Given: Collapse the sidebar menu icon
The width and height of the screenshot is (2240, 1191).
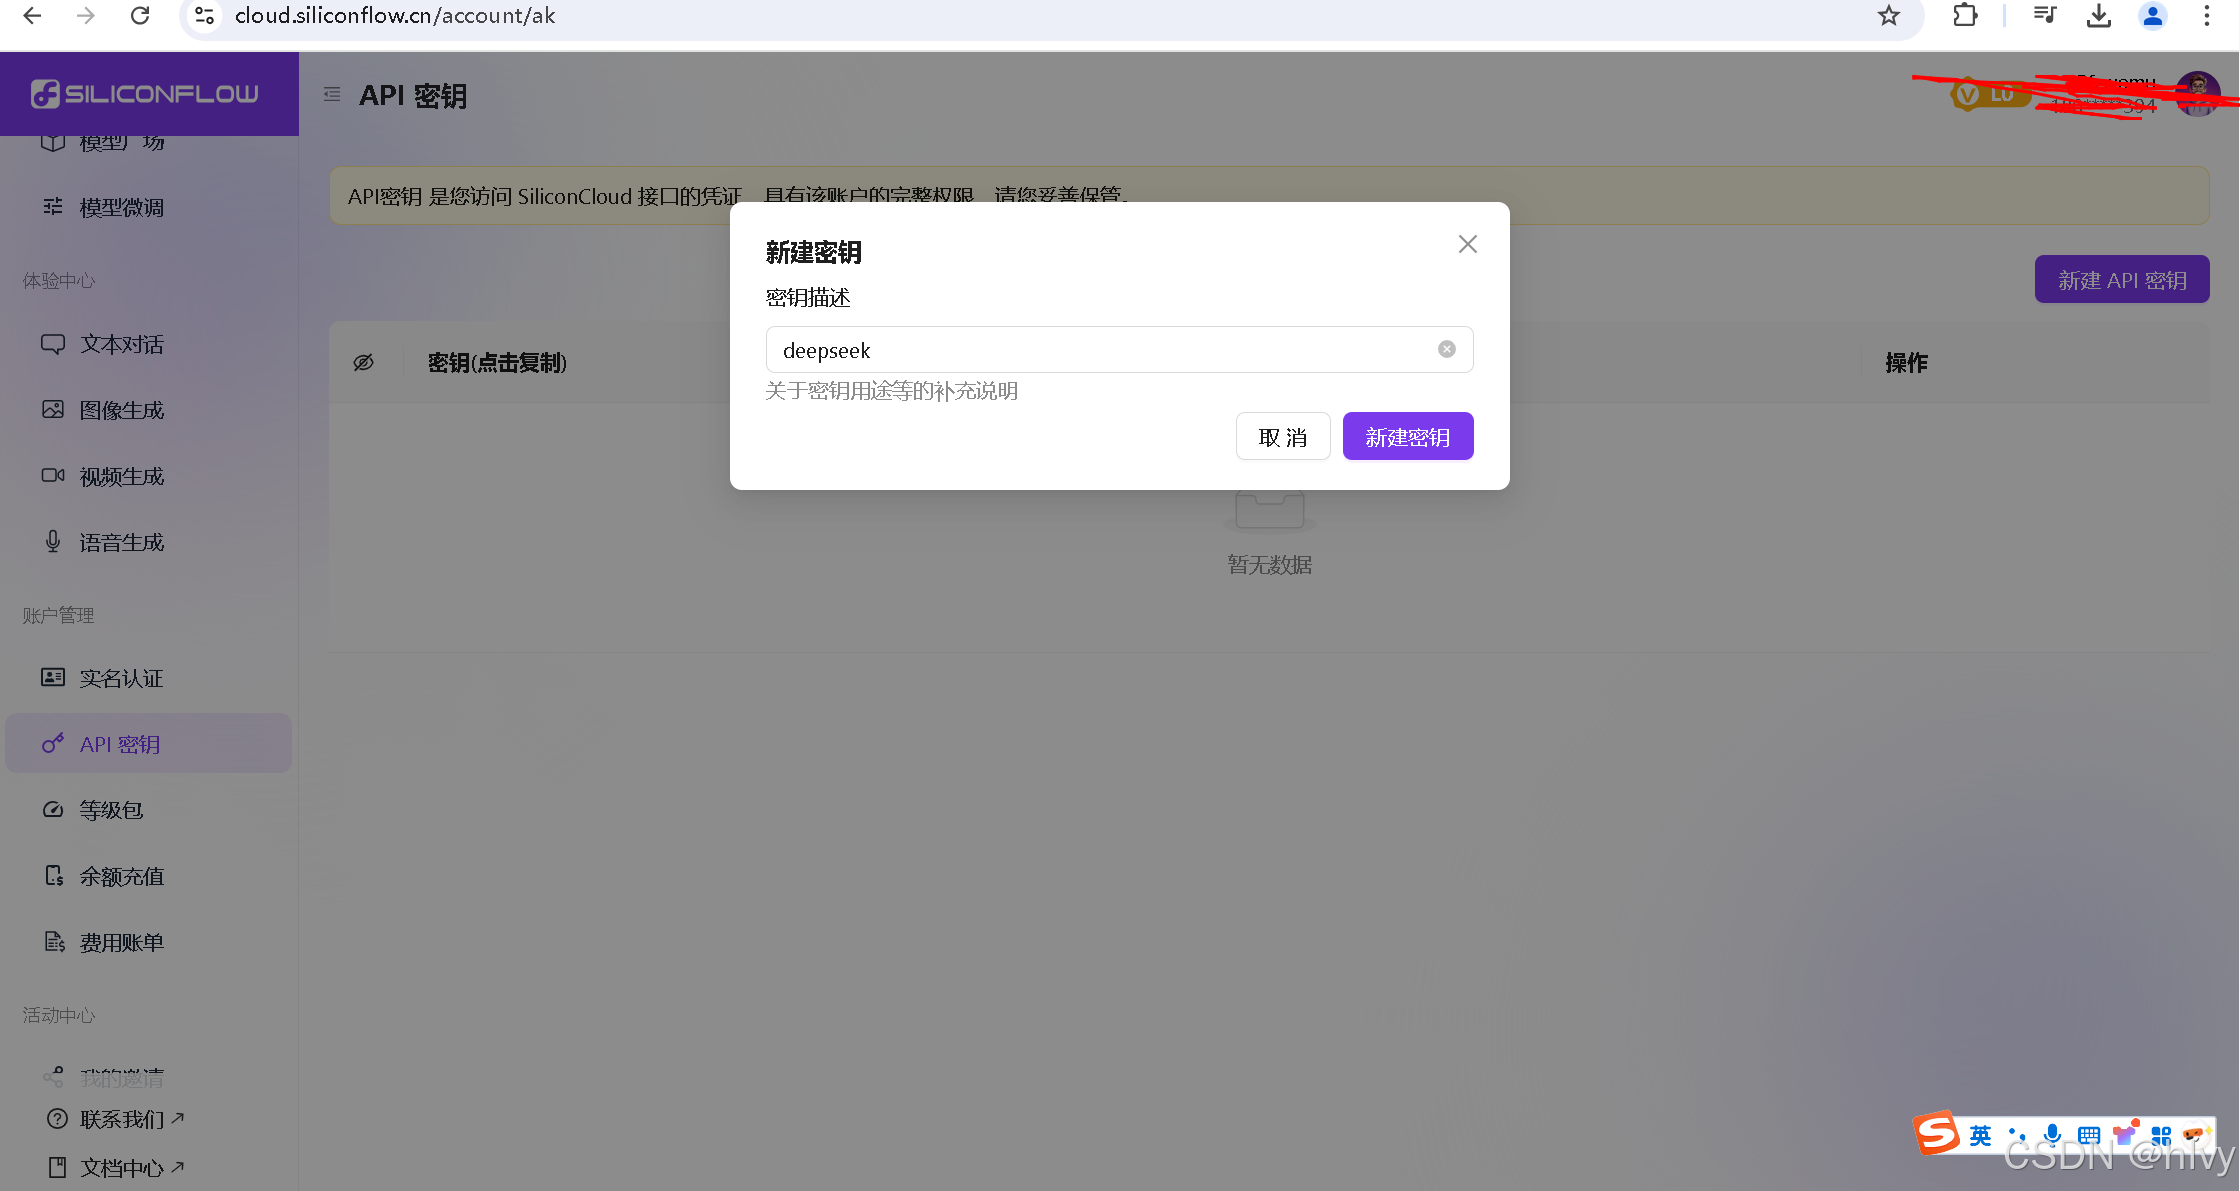Looking at the screenshot, I should pos(332,94).
